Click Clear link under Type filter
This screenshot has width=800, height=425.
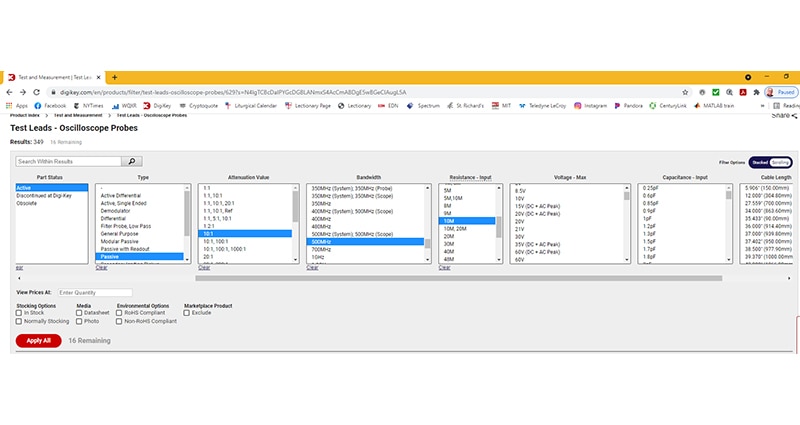click(x=101, y=267)
